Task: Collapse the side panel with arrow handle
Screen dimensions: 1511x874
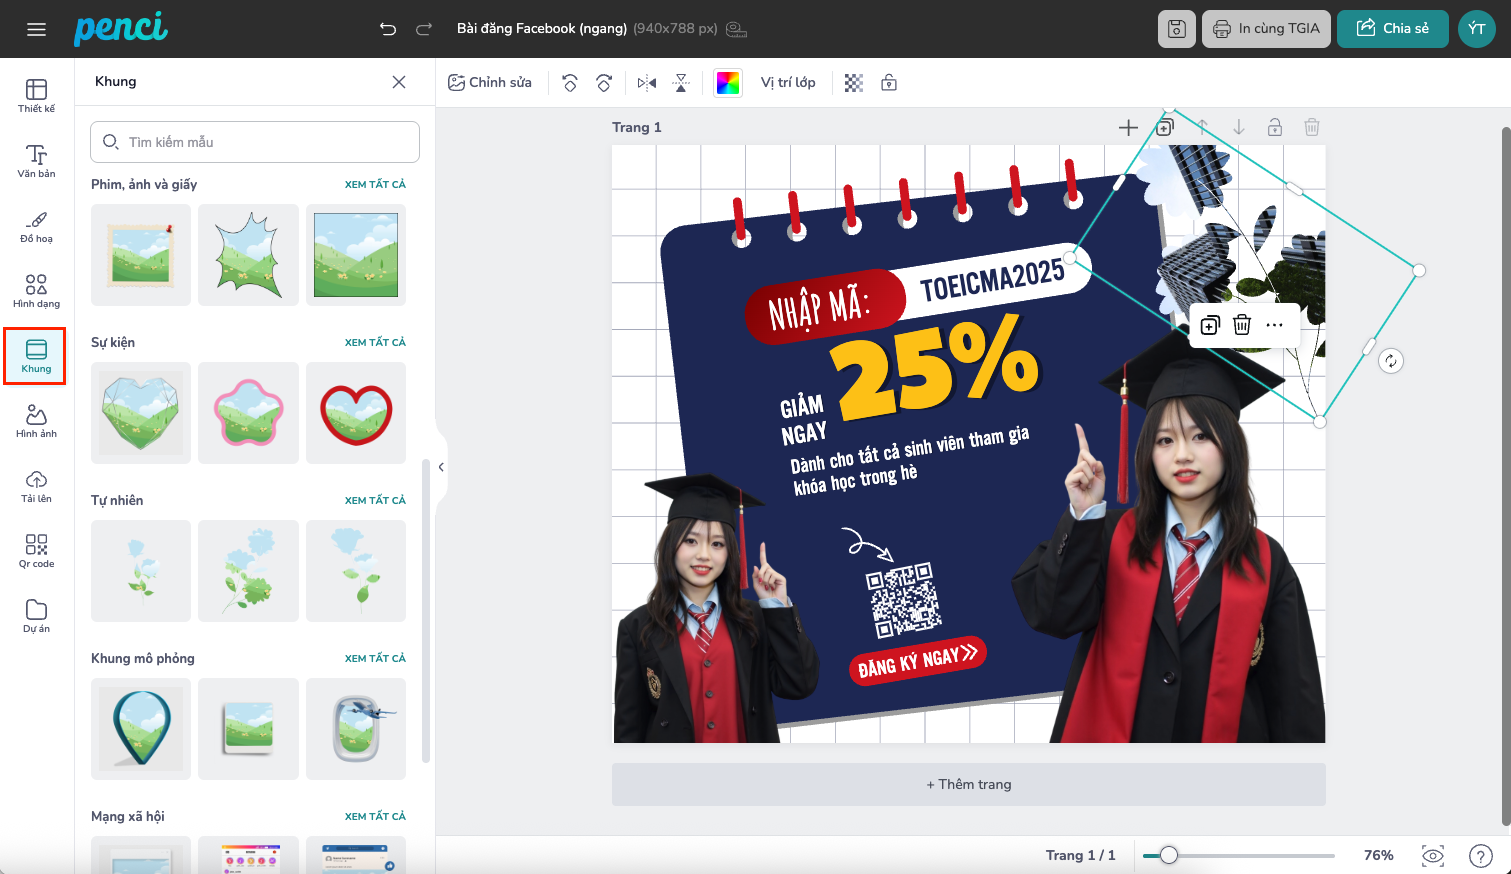Action: [441, 467]
